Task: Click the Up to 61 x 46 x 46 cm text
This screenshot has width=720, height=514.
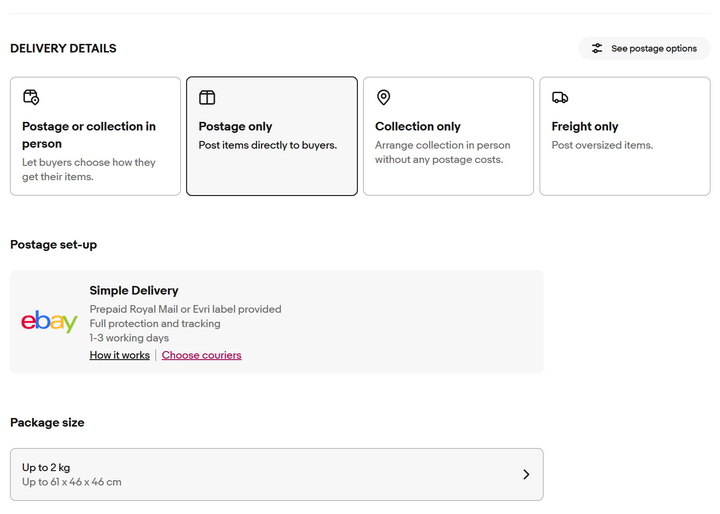Action: click(72, 482)
